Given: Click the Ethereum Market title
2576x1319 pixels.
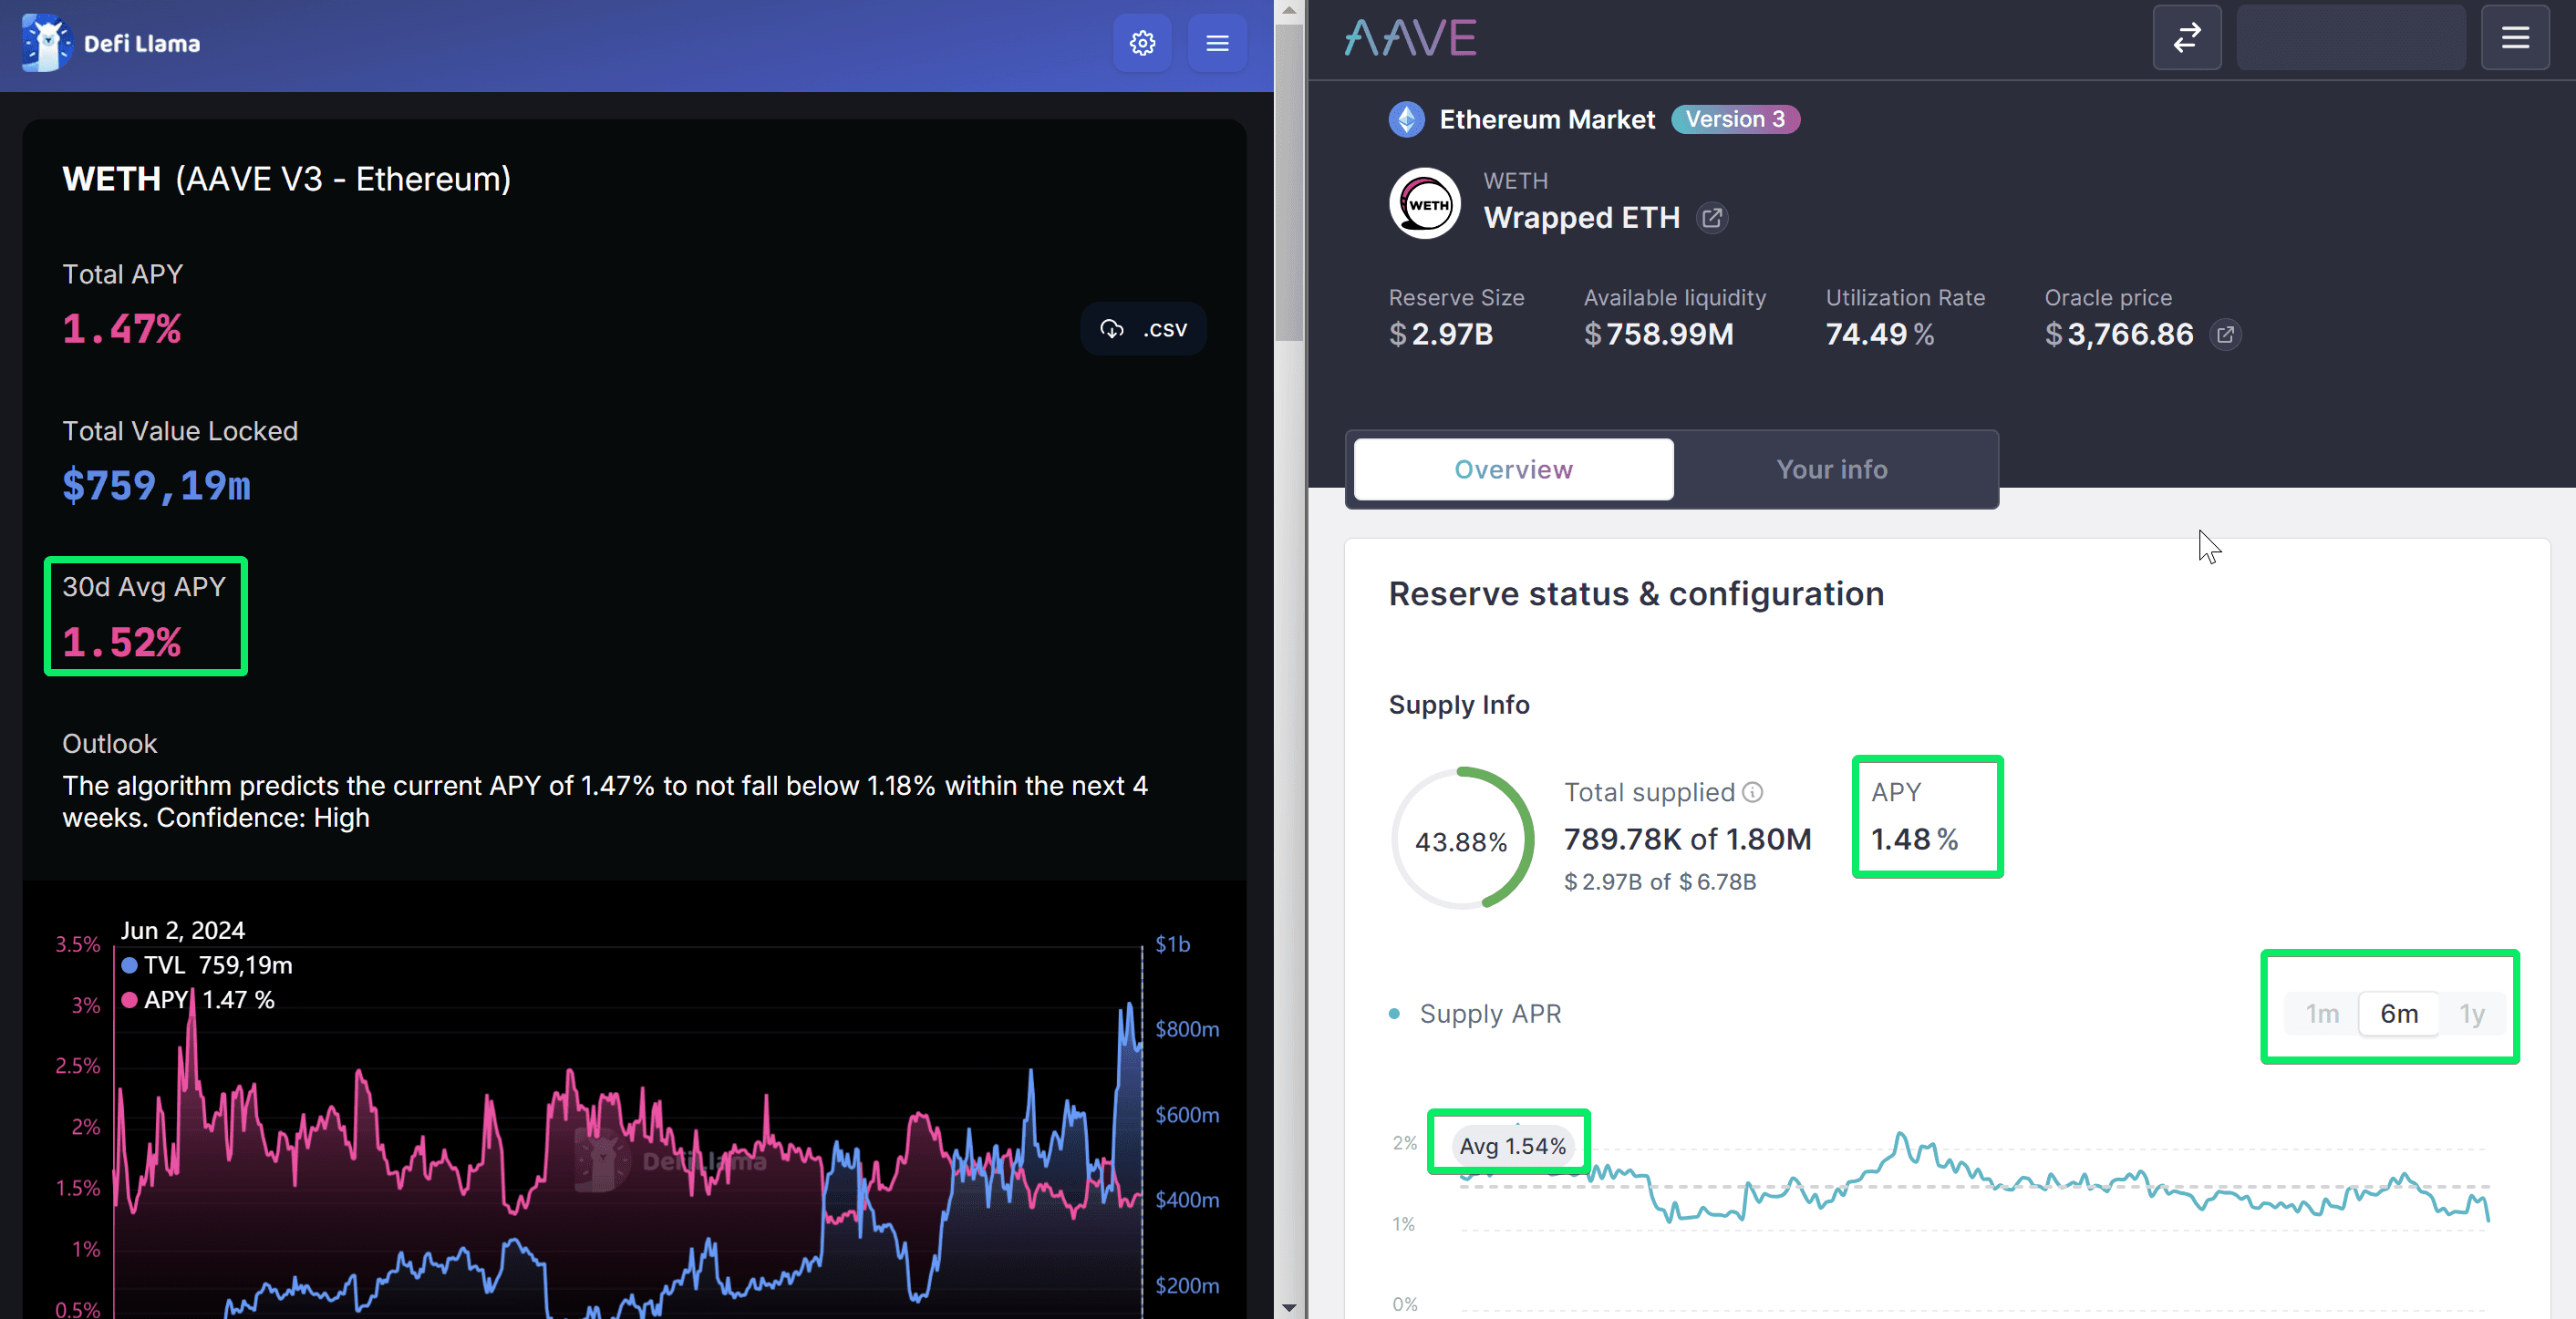Looking at the screenshot, I should click(x=1547, y=120).
